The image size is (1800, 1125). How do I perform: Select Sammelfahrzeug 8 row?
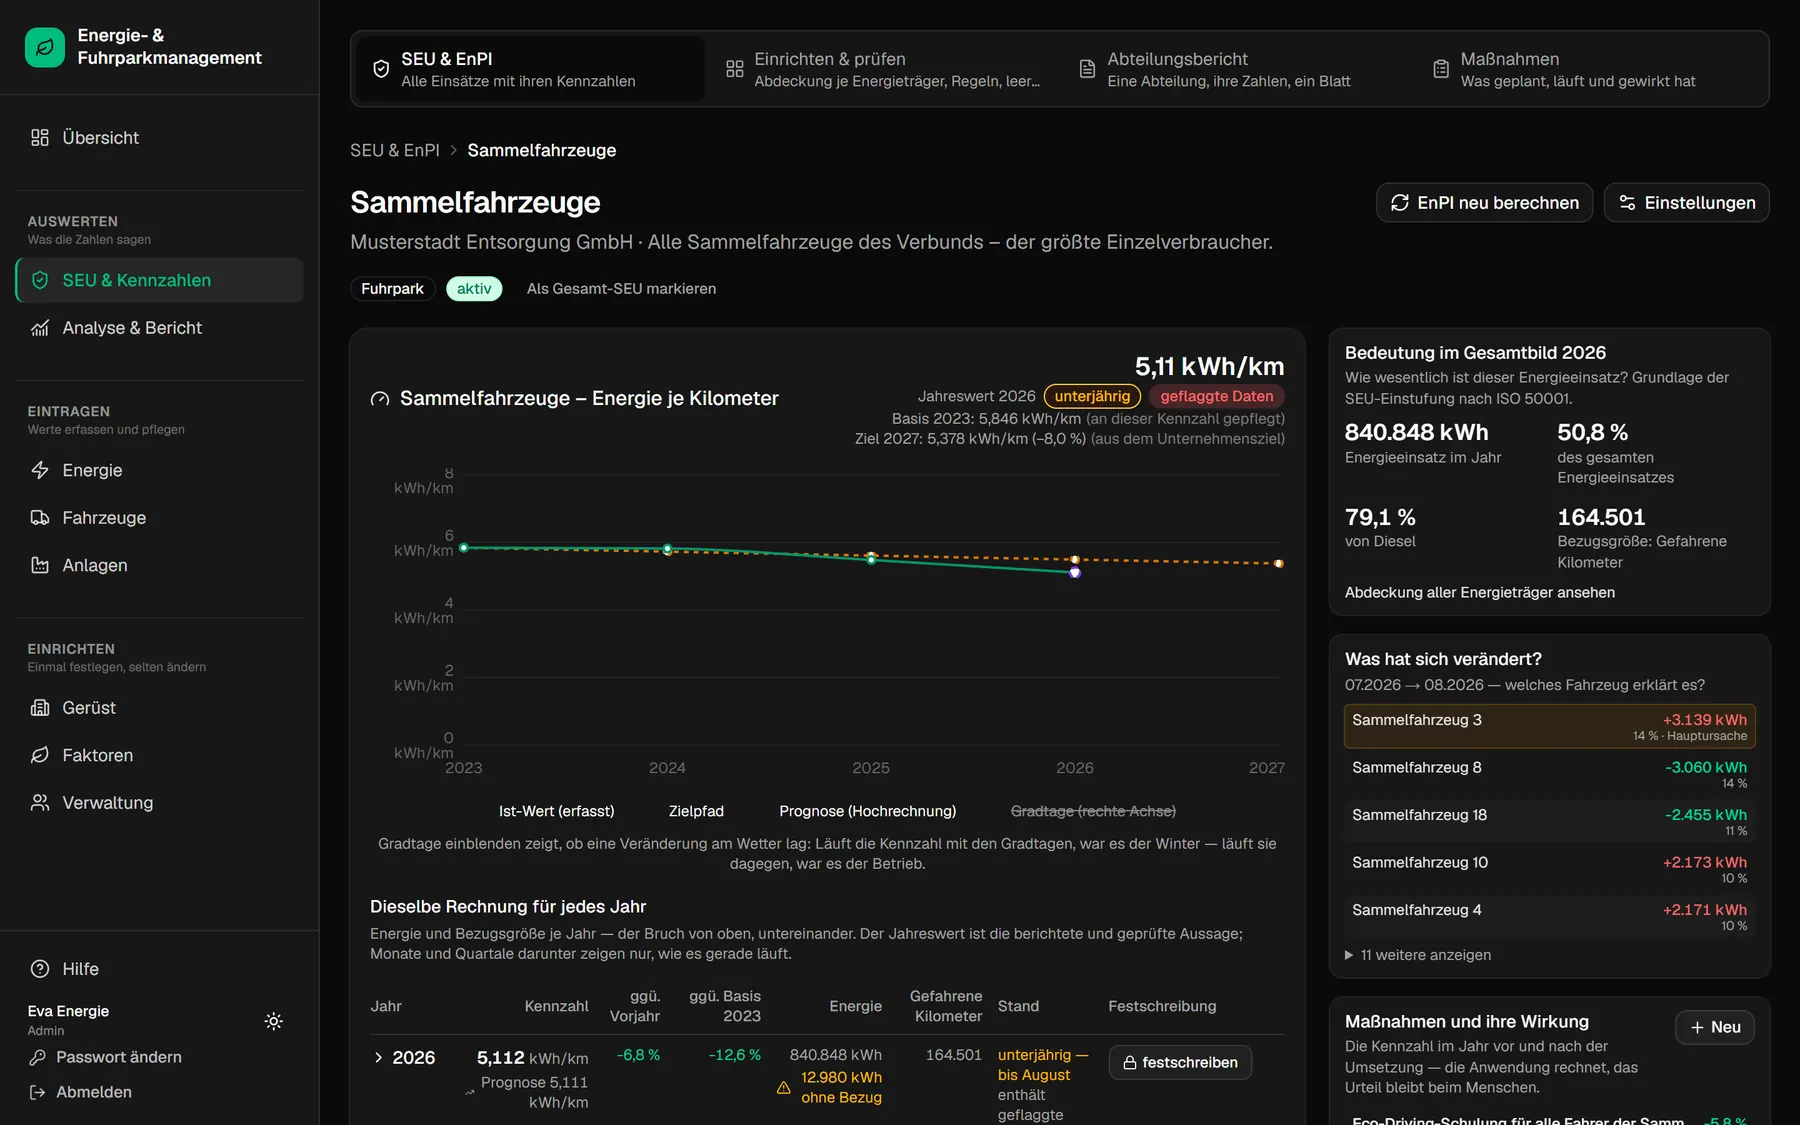point(1550,775)
